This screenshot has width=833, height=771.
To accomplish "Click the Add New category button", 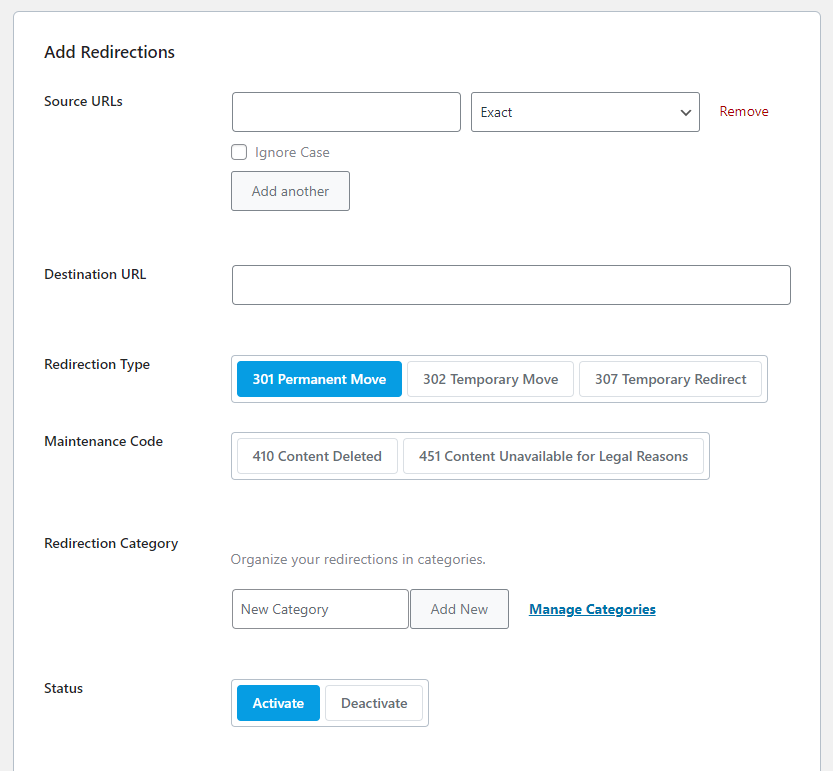I will coord(459,609).
